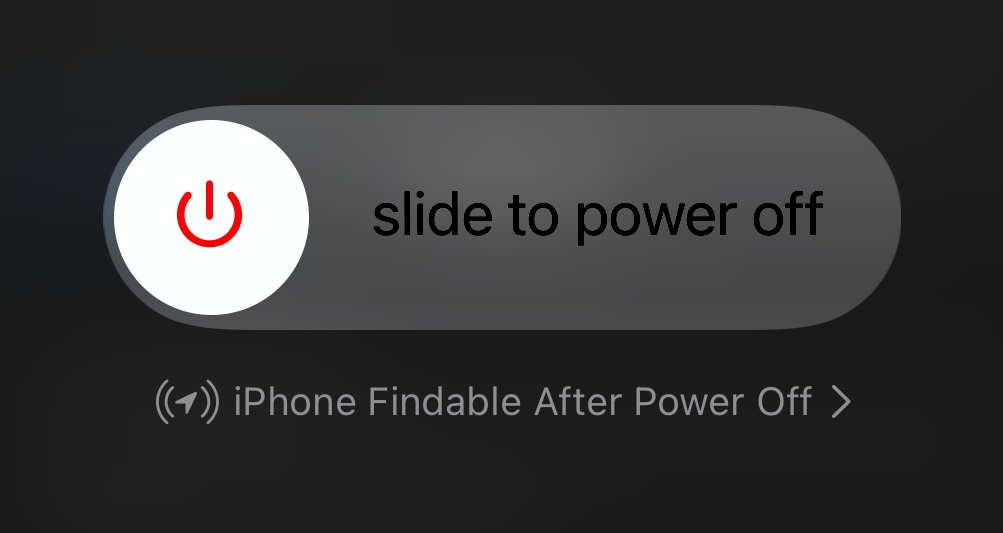Click the right arrow next to Findable option

coord(841,402)
